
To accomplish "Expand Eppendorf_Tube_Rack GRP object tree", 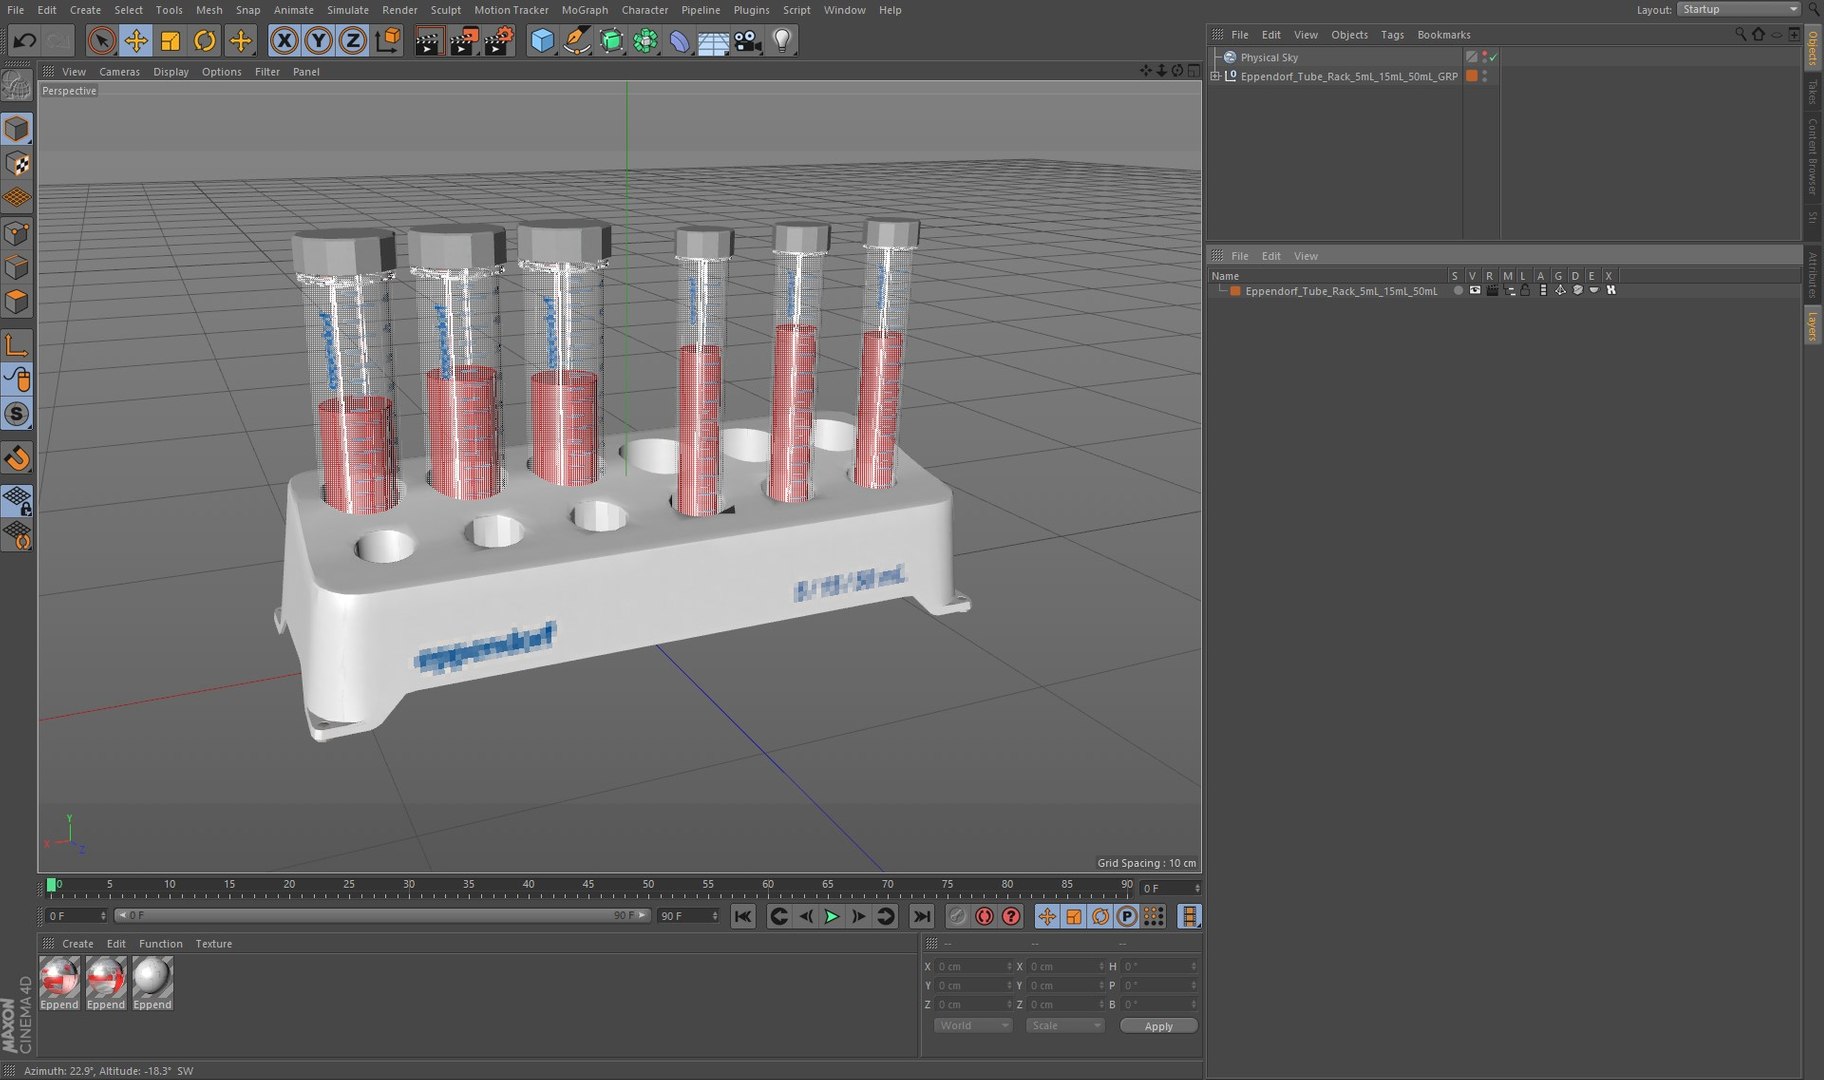I will (1215, 76).
